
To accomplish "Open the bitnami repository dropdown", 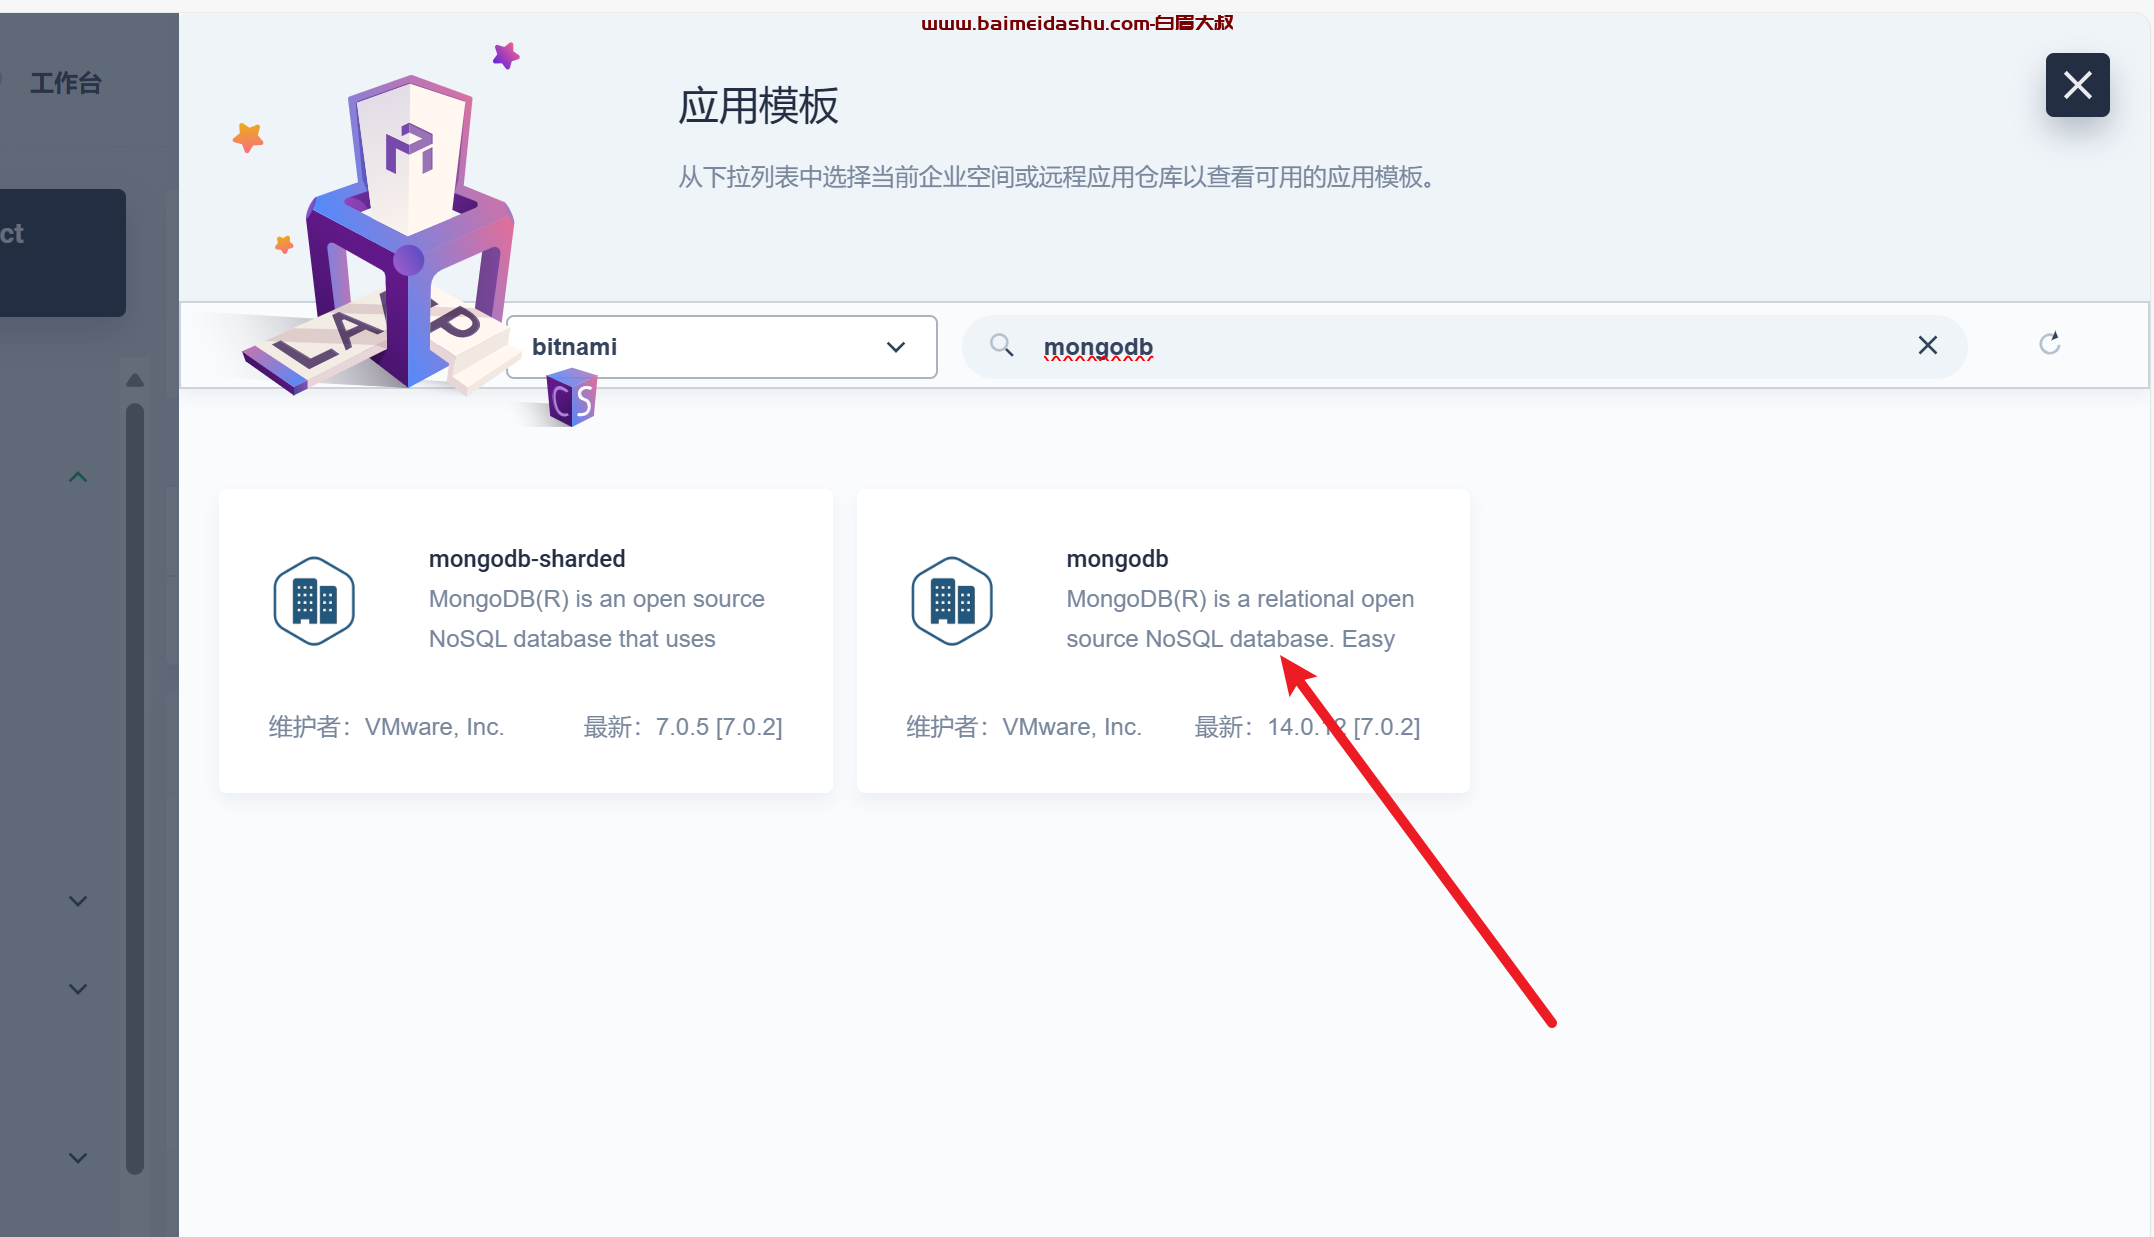I will click(x=721, y=347).
